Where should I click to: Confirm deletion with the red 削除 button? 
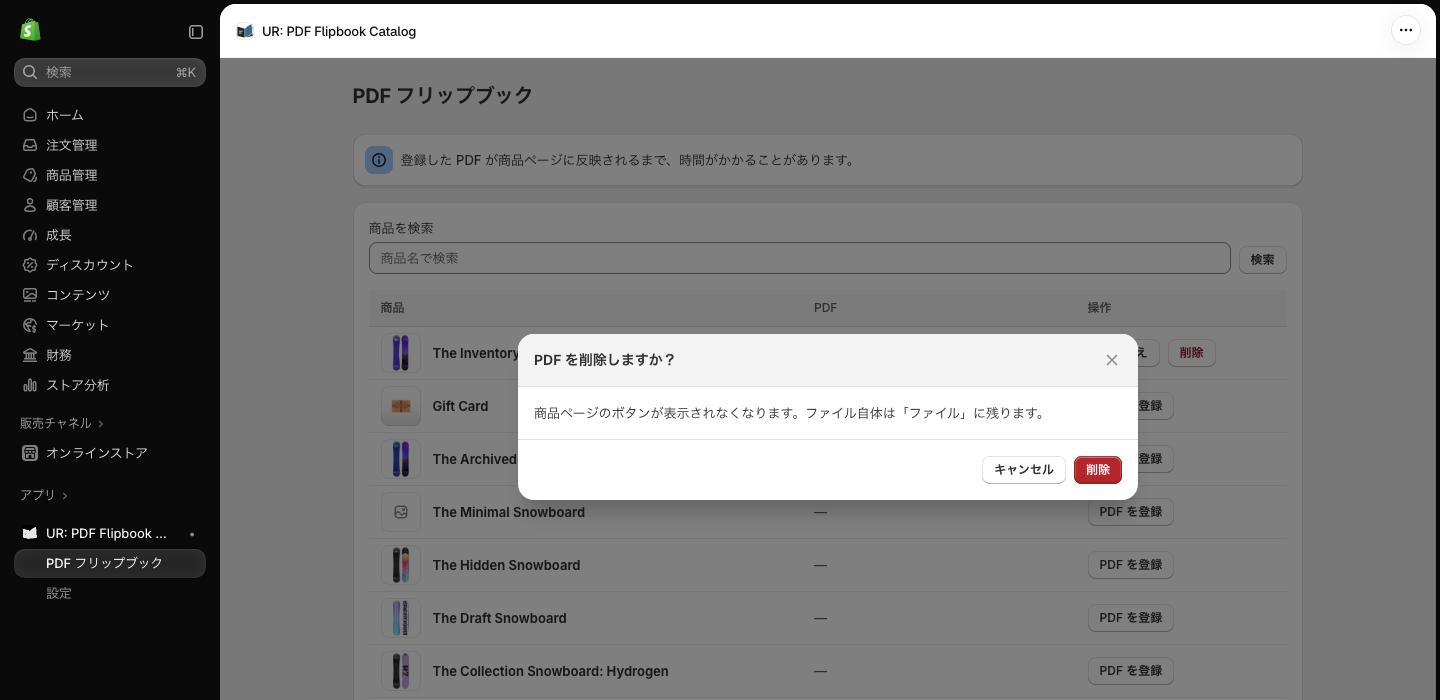(x=1098, y=470)
